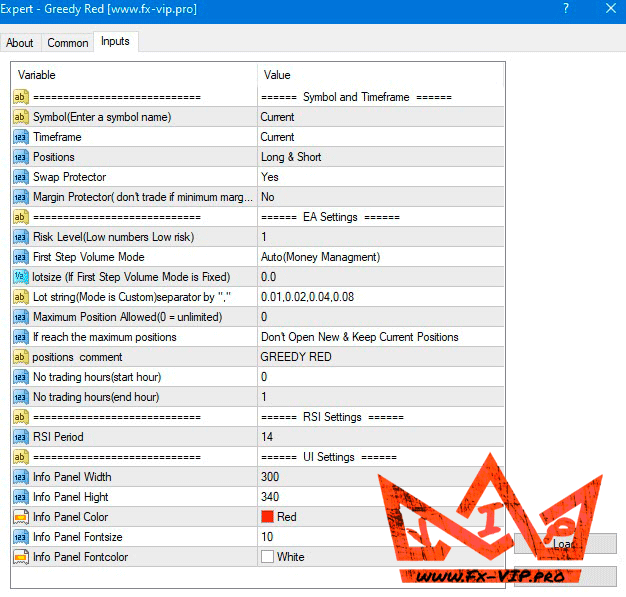The height and width of the screenshot is (597, 626).
Task: Open the Timeframe Current value dropdown
Action: point(380,137)
